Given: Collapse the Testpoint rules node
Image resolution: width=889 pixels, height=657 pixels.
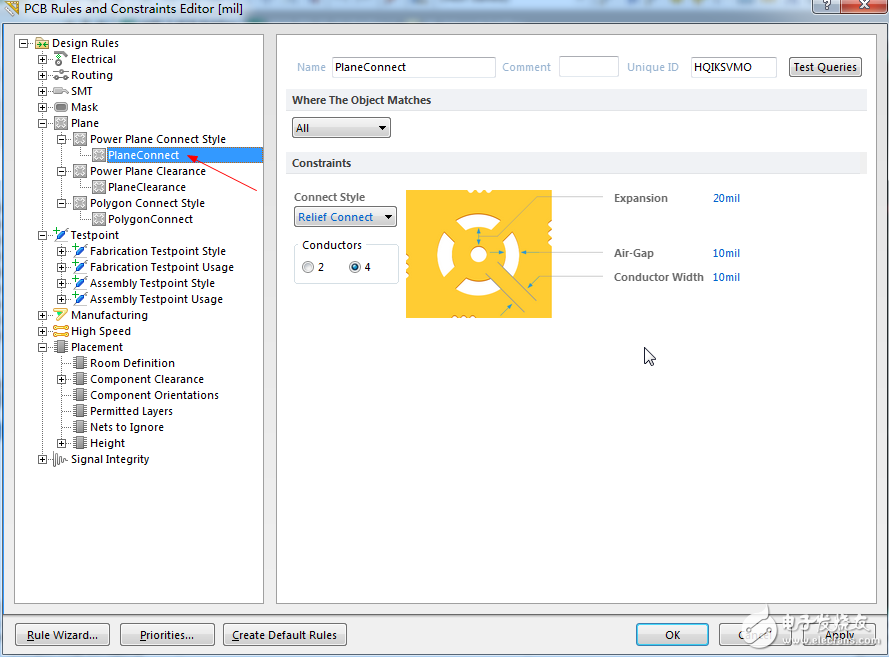Looking at the screenshot, I should (x=43, y=235).
